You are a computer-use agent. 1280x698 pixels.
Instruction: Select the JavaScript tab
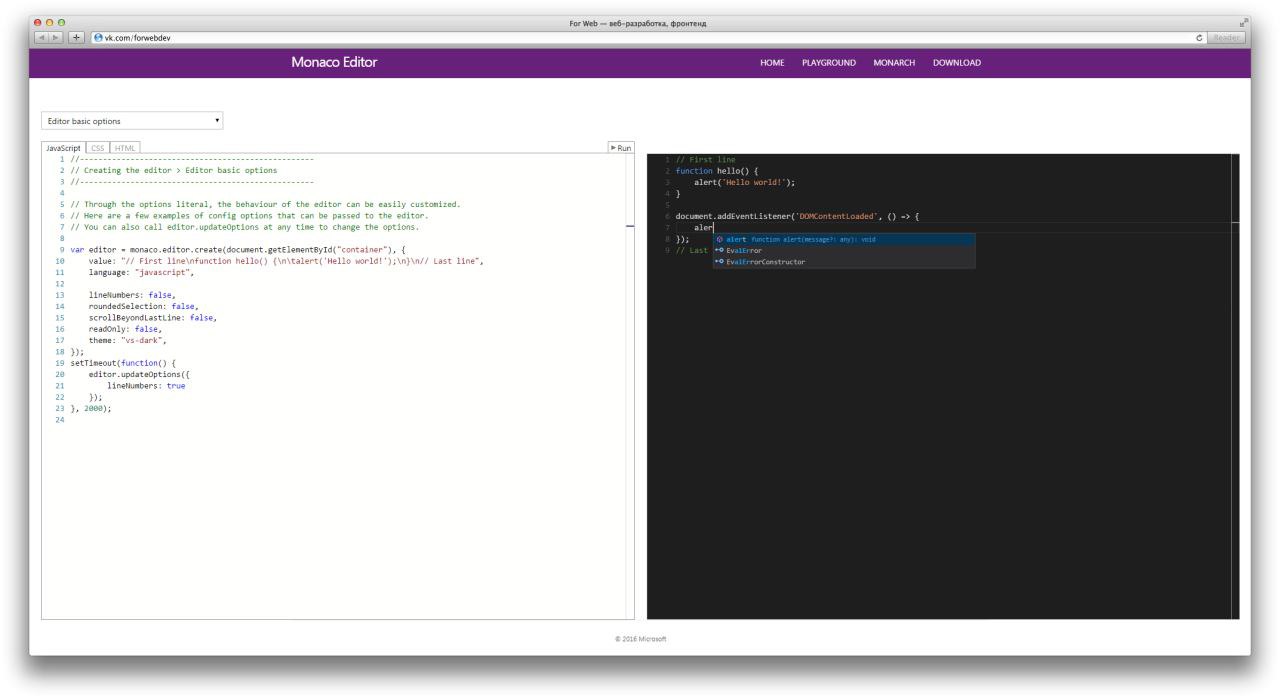(x=64, y=148)
